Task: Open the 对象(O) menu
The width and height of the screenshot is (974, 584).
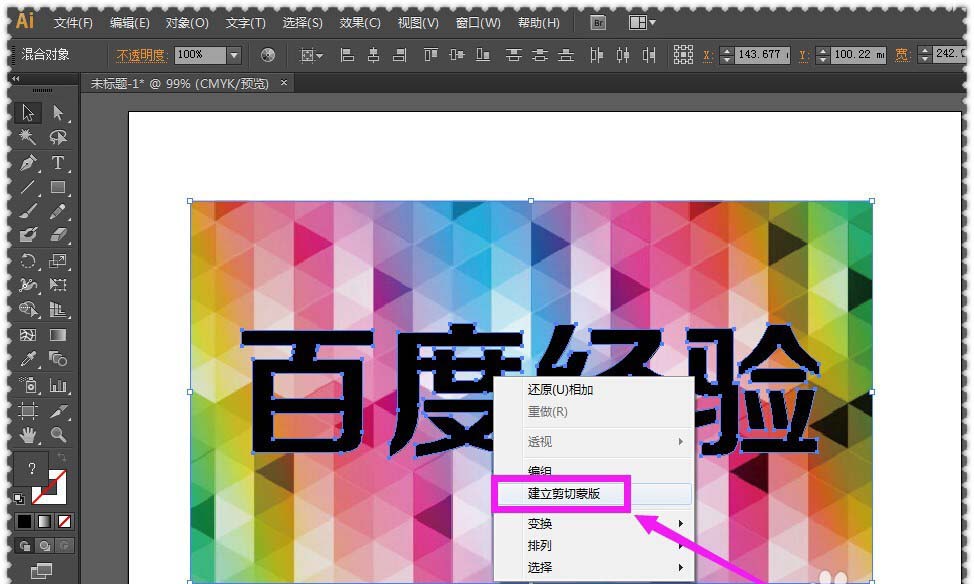Action: click(x=187, y=23)
